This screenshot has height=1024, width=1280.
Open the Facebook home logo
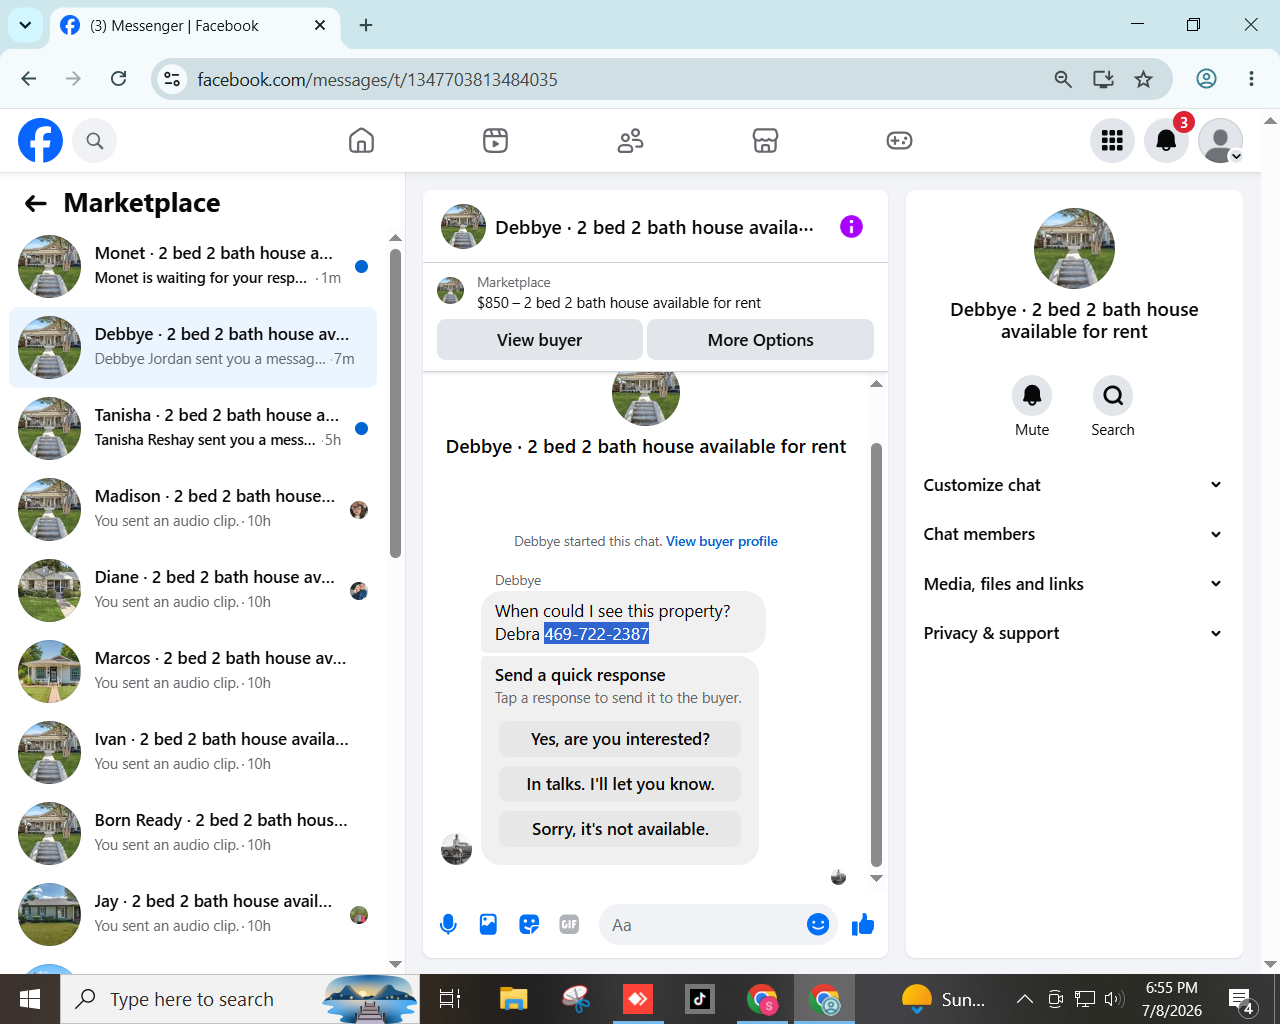(x=40, y=141)
